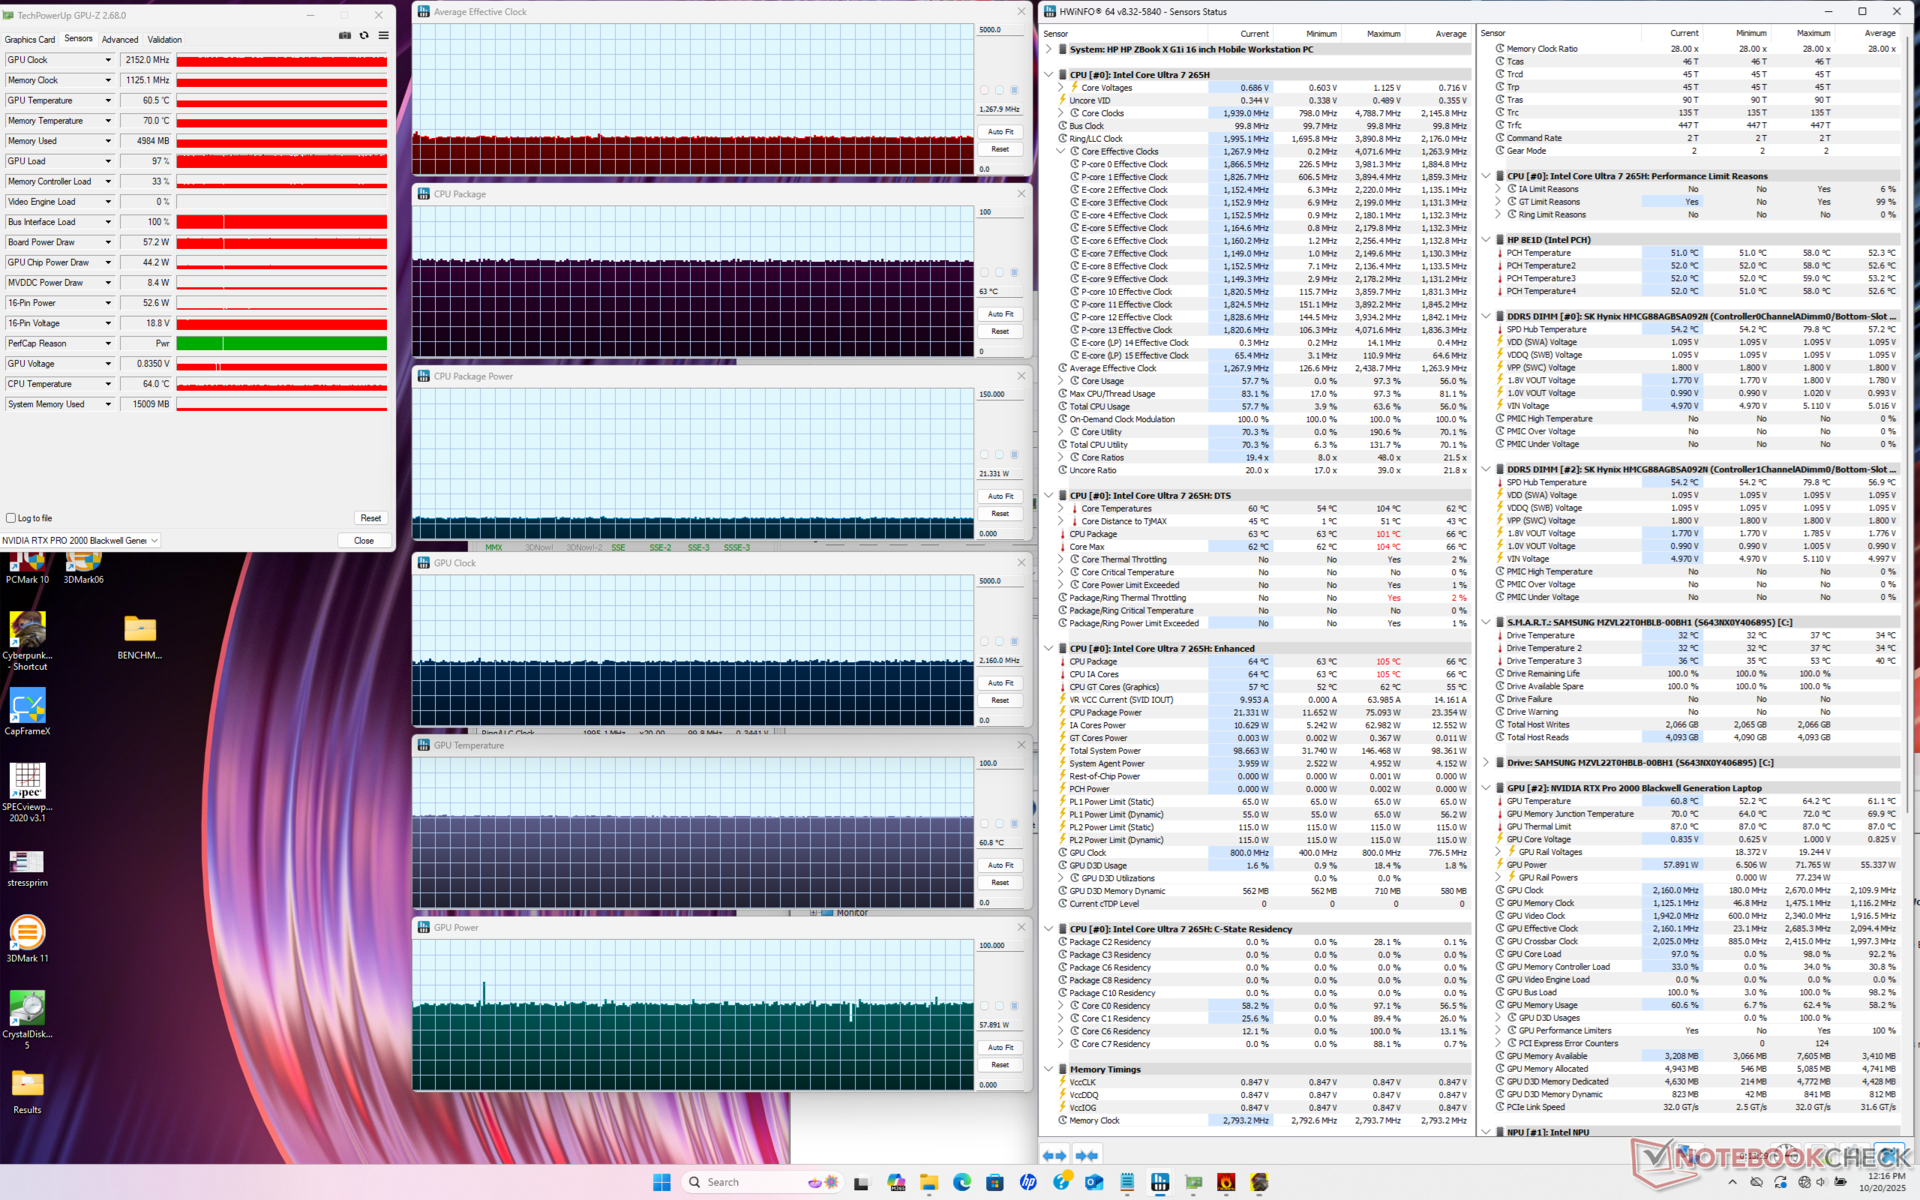Select GPU from NVIDIA RTX PRO 2000 combo box
This screenshot has height=1200, width=1920.
(80, 541)
